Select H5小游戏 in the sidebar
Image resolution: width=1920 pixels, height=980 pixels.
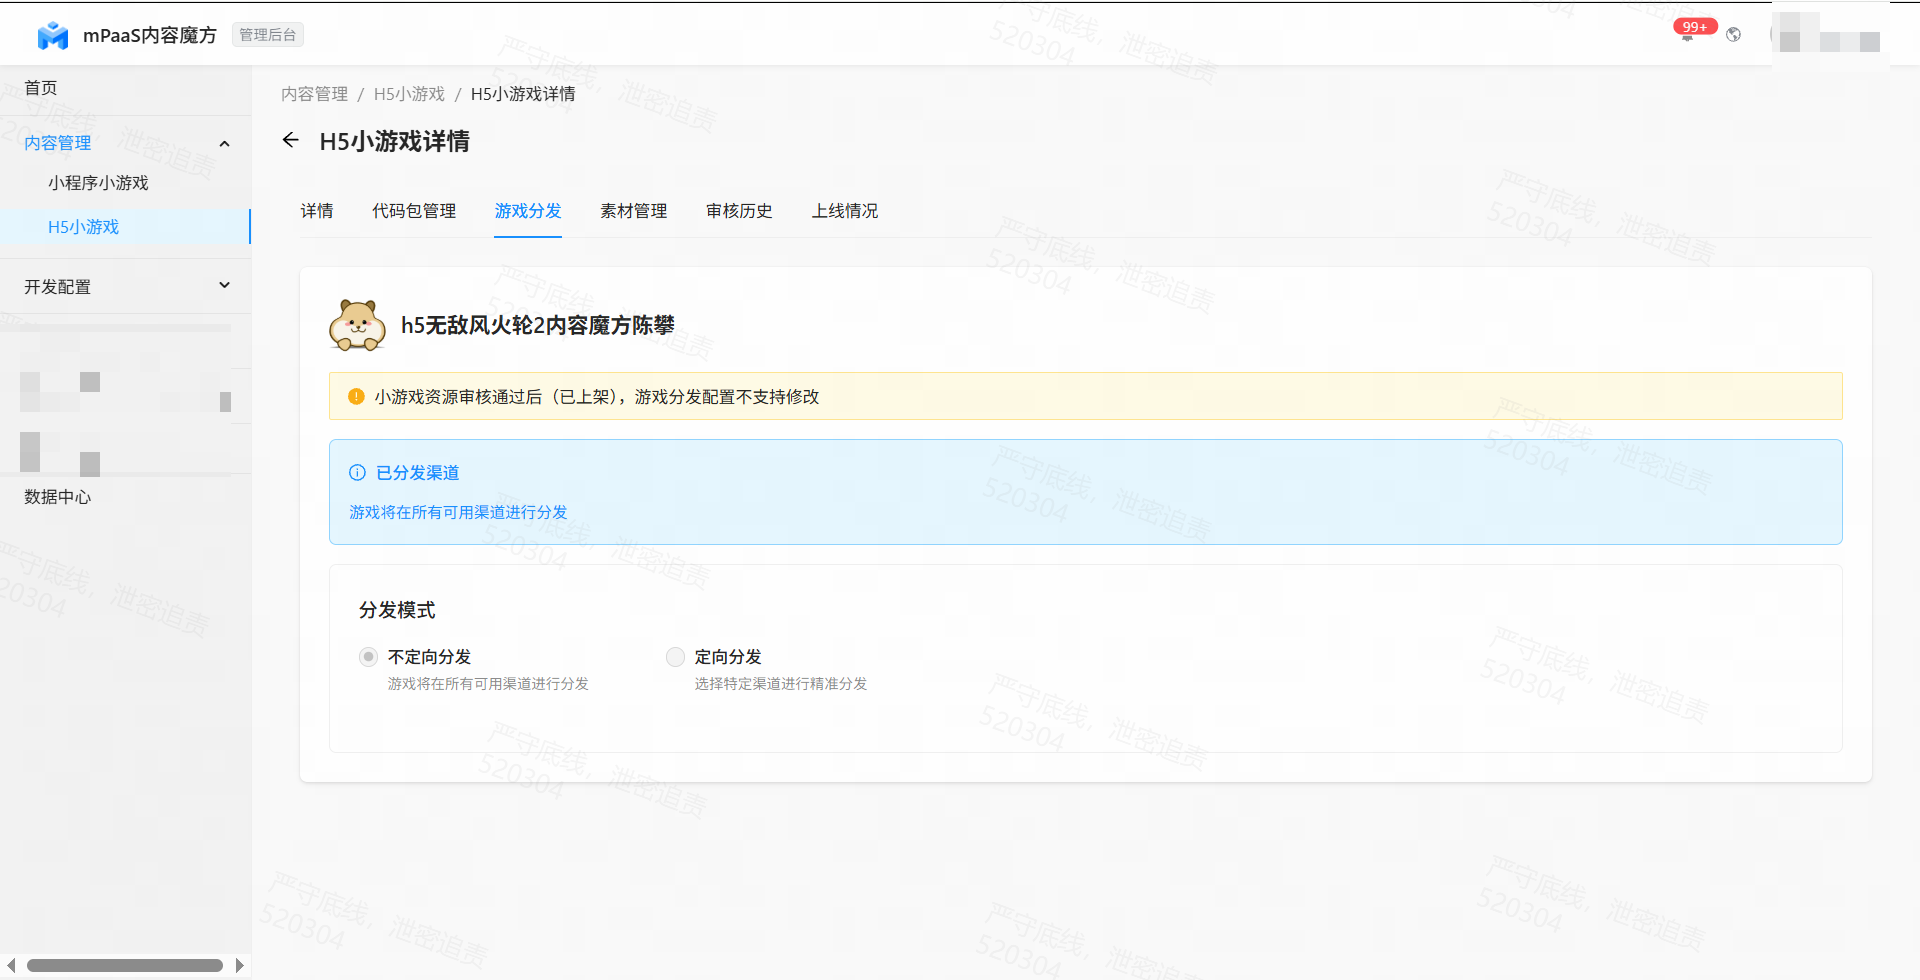[x=125, y=227]
